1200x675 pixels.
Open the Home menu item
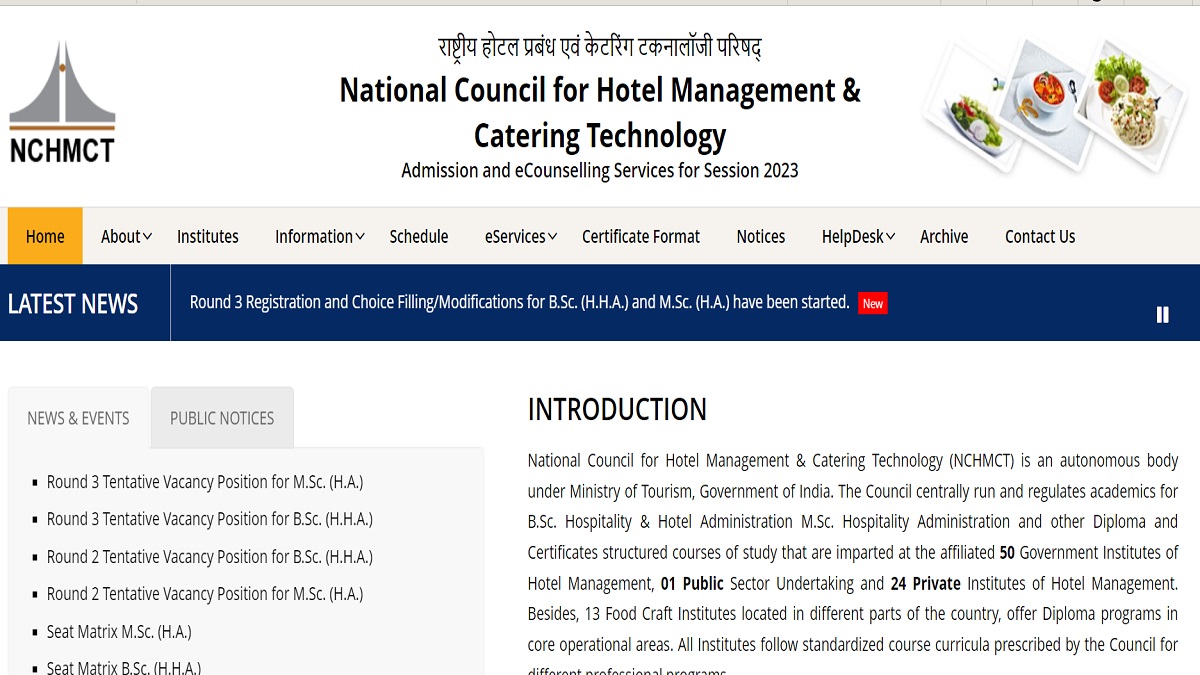click(x=45, y=236)
